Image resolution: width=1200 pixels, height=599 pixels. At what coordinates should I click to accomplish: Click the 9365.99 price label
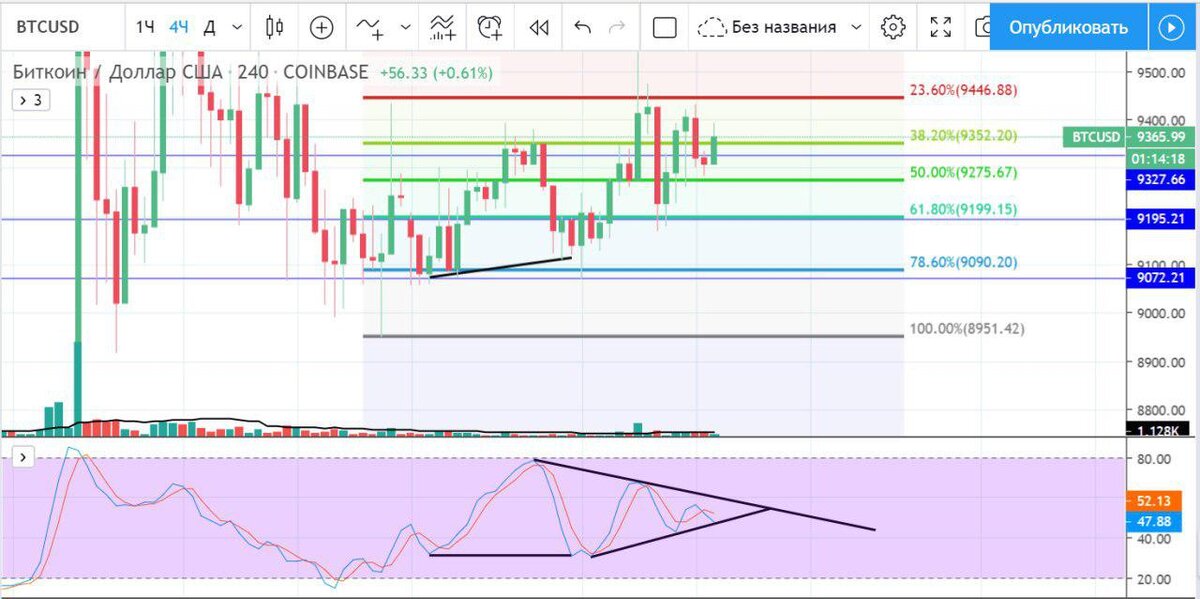pyautogui.click(x=1160, y=136)
